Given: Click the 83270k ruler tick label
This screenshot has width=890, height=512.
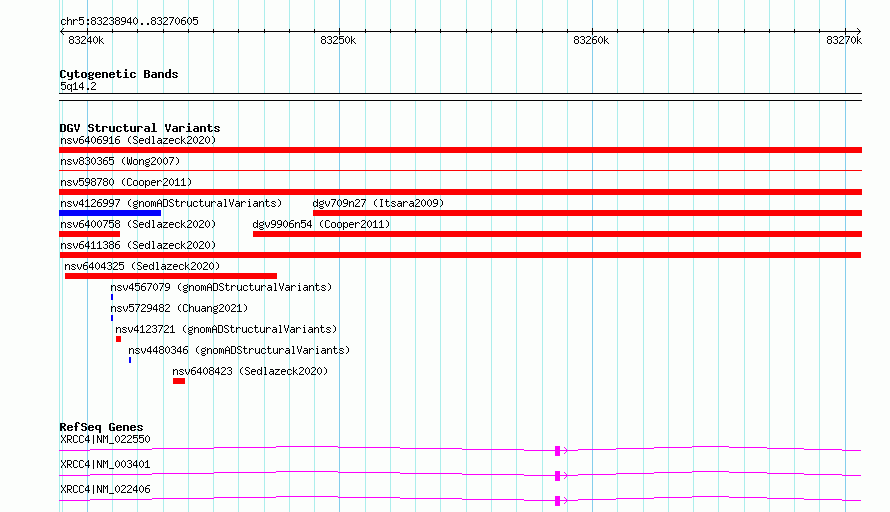Looking at the screenshot, I should (x=844, y=40).
